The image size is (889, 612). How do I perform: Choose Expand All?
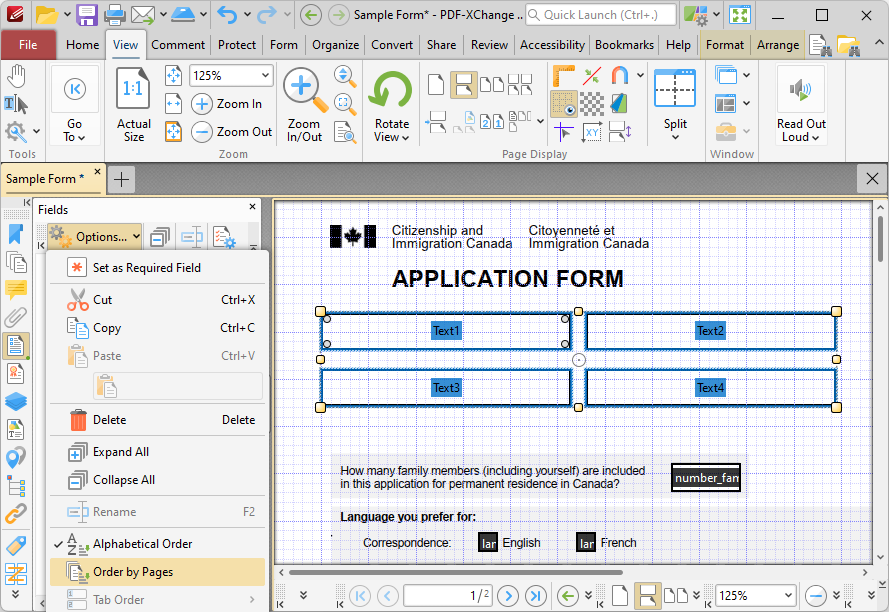coord(157,452)
